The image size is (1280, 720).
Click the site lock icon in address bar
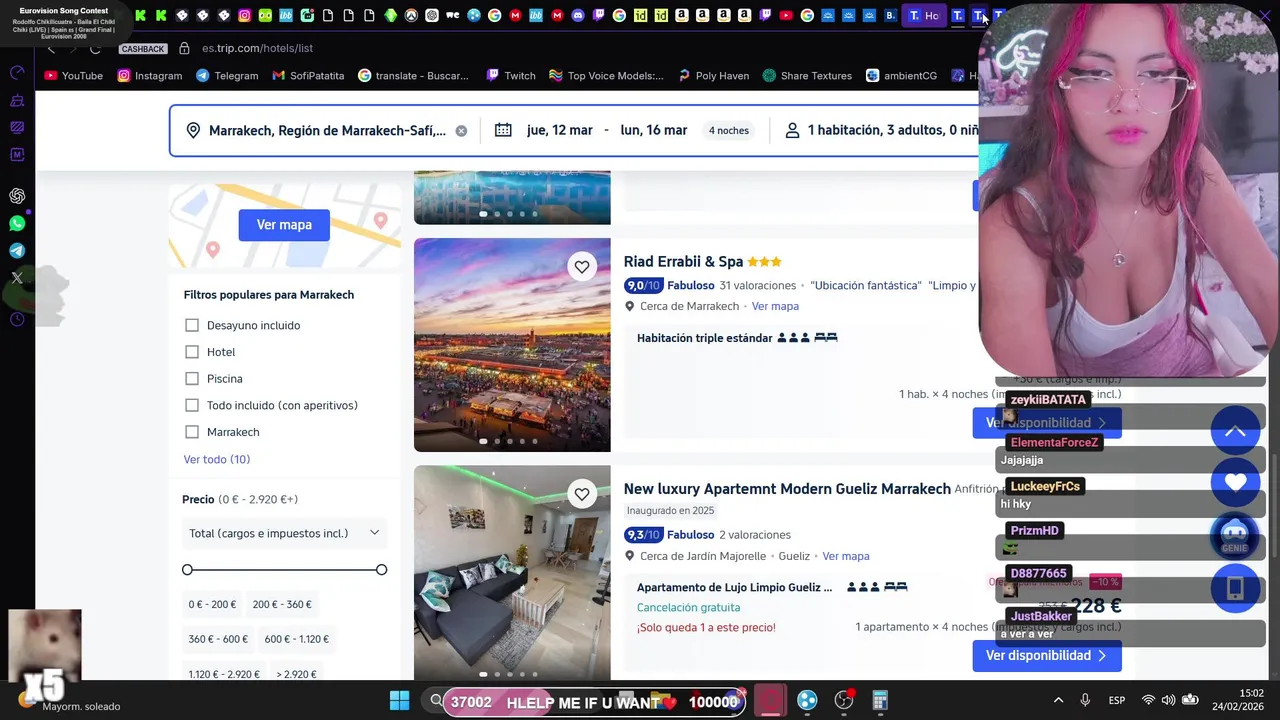[184, 48]
